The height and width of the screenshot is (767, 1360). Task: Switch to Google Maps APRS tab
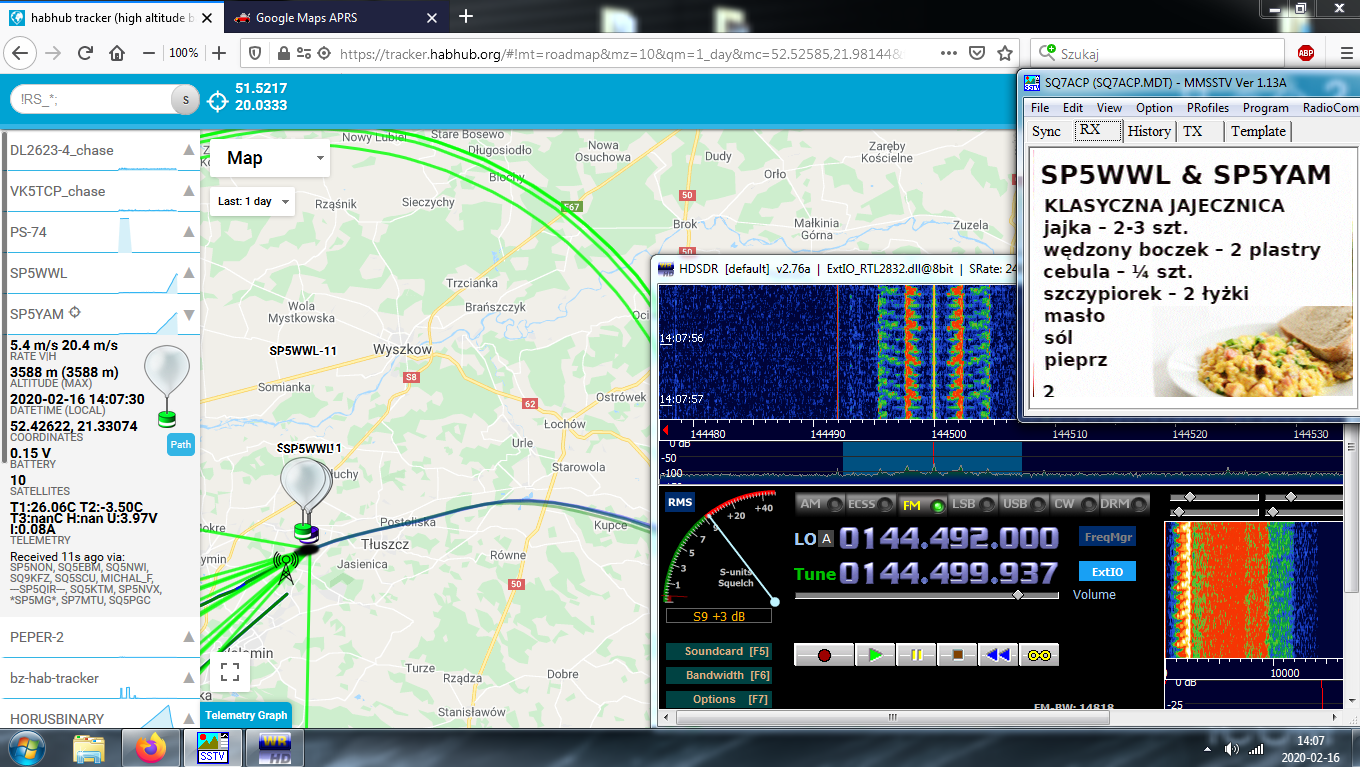pos(335,16)
